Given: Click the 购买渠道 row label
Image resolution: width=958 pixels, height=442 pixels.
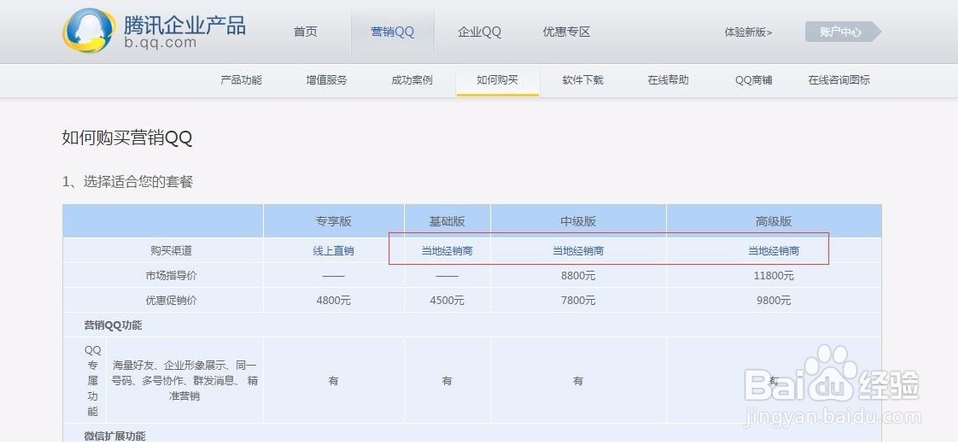Looking at the screenshot, I should point(171,251).
